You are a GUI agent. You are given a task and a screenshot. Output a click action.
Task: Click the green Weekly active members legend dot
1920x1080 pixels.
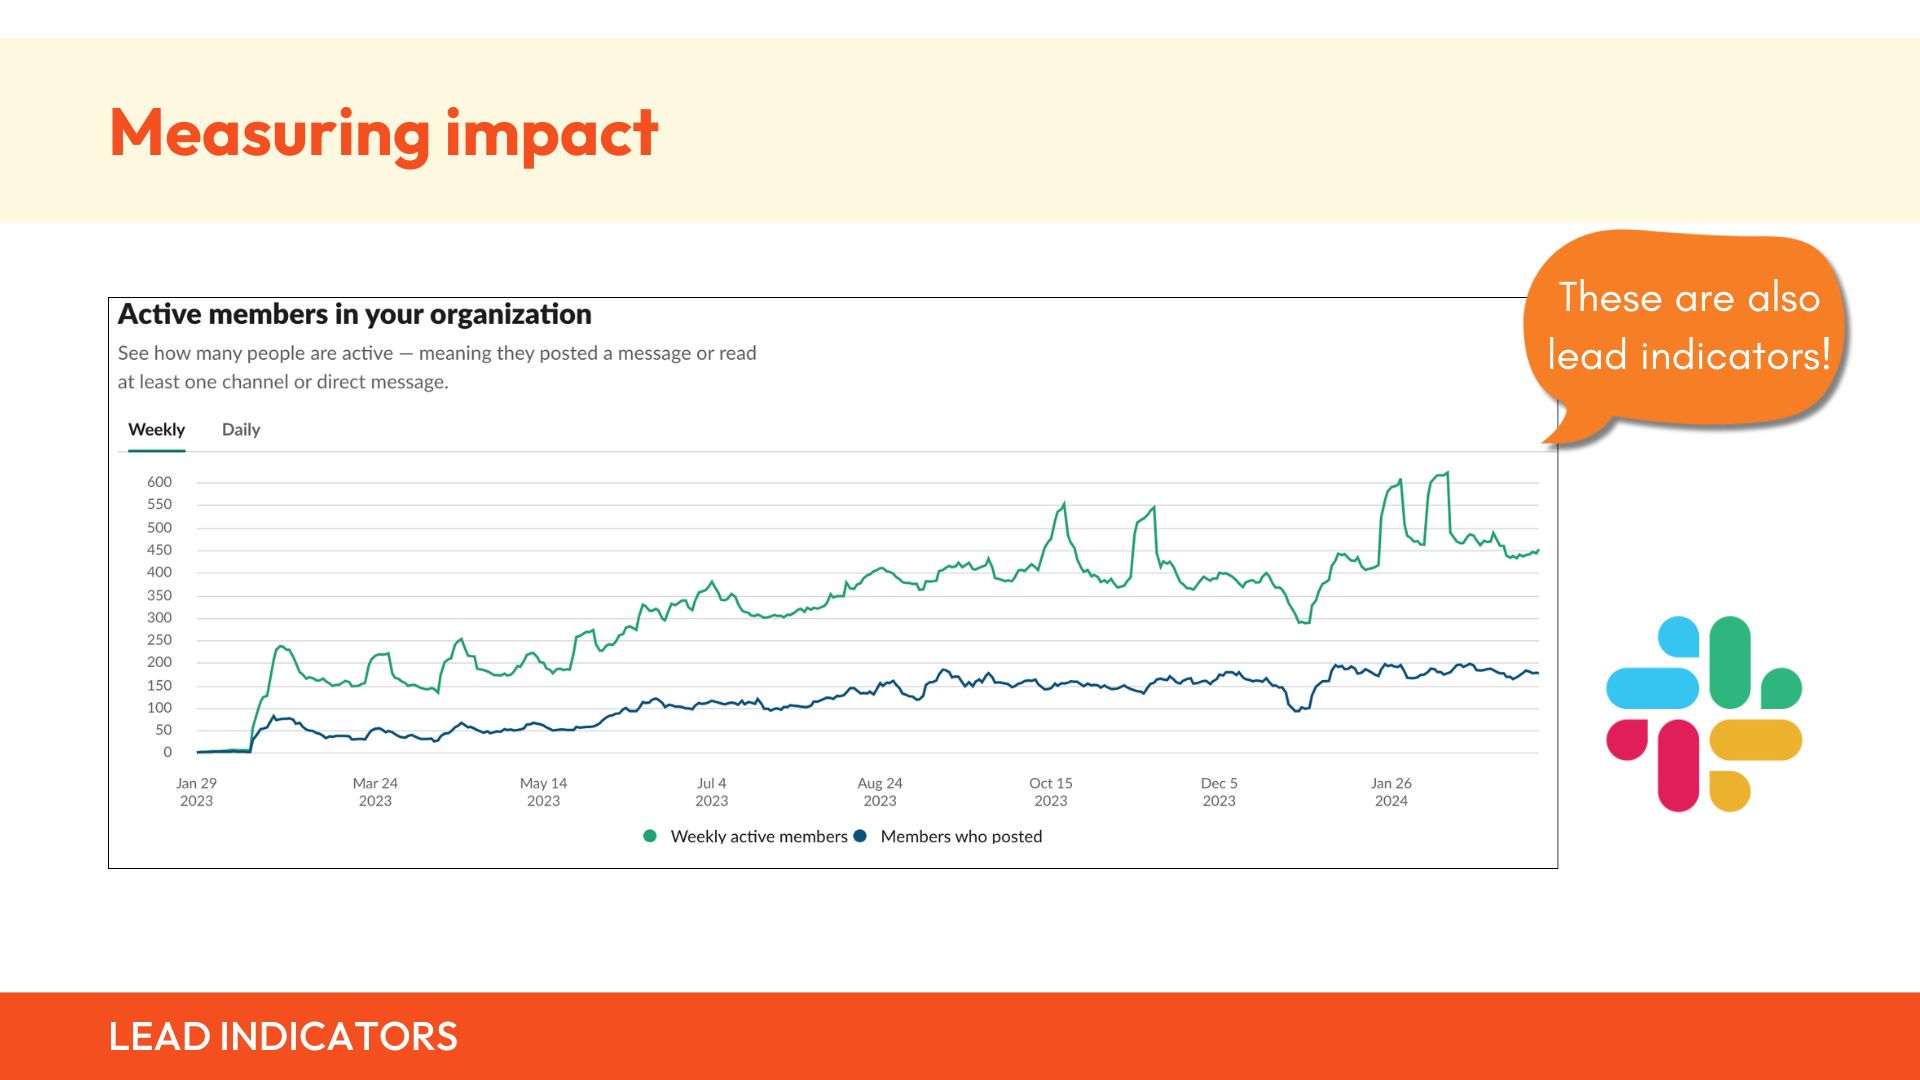(x=650, y=836)
